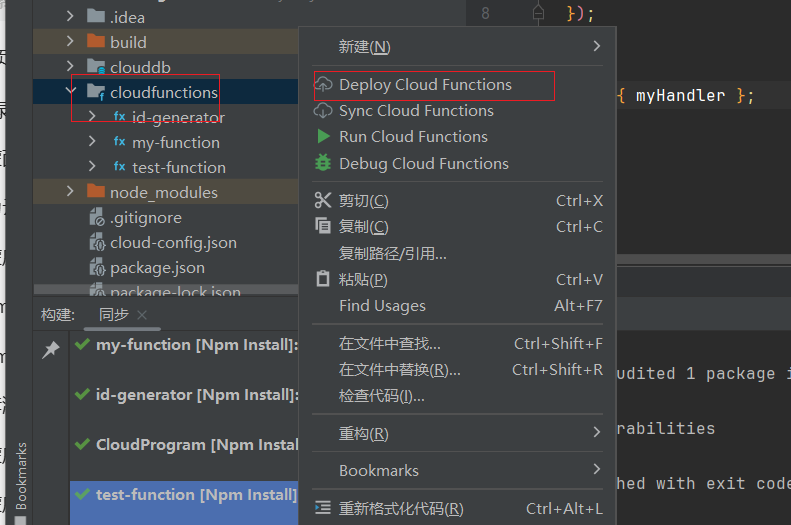Screen dimensions: 791x525
Task: Click green check icon of my-function build
Action: [82, 344]
